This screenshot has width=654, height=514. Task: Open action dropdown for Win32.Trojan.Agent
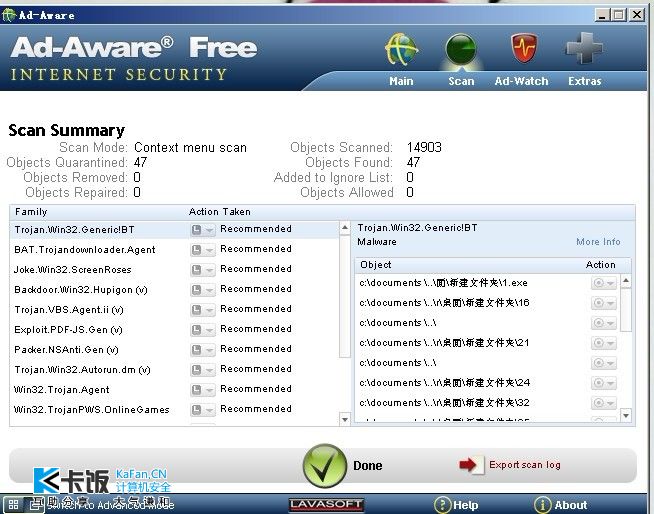pos(203,390)
